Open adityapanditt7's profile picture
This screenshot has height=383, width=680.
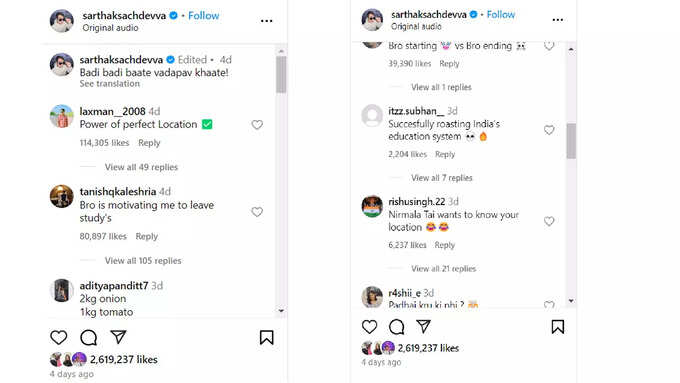tap(62, 290)
